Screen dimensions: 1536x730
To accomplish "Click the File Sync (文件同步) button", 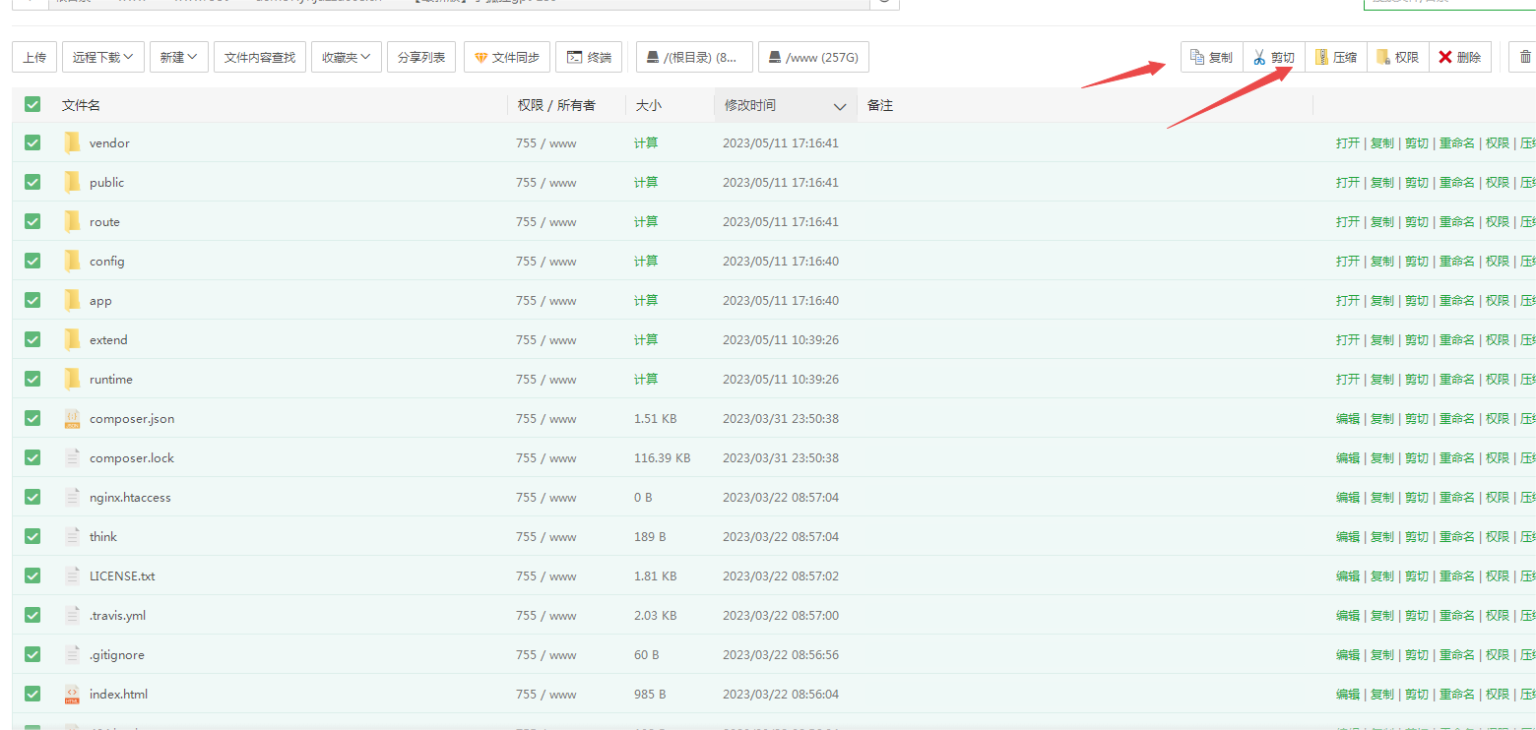I will [507, 57].
